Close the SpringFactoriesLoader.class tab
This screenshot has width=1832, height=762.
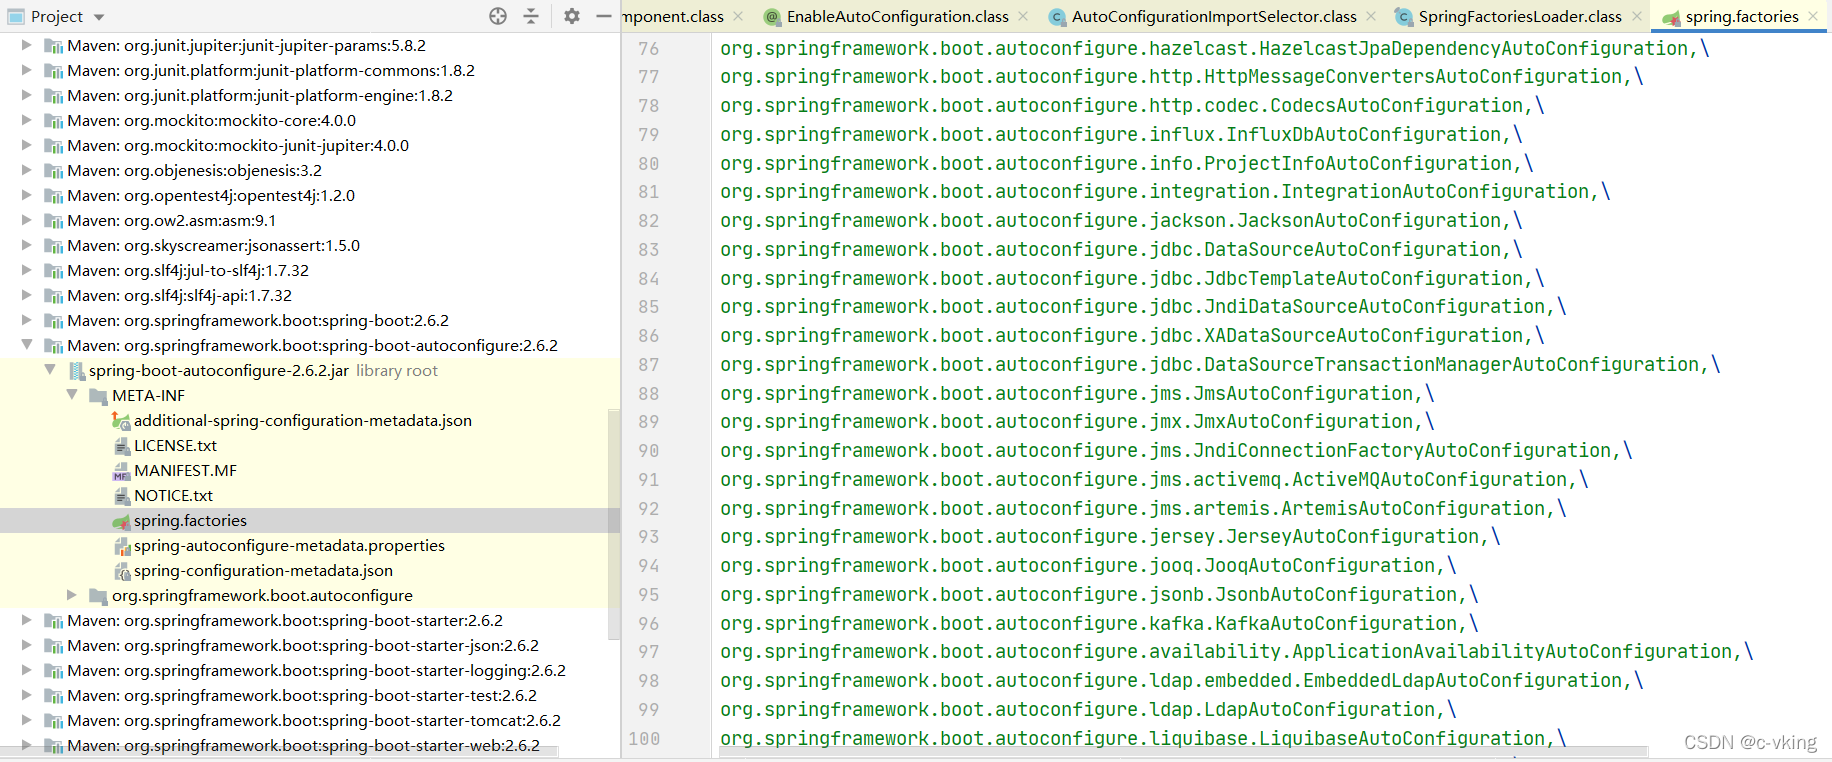(1636, 16)
